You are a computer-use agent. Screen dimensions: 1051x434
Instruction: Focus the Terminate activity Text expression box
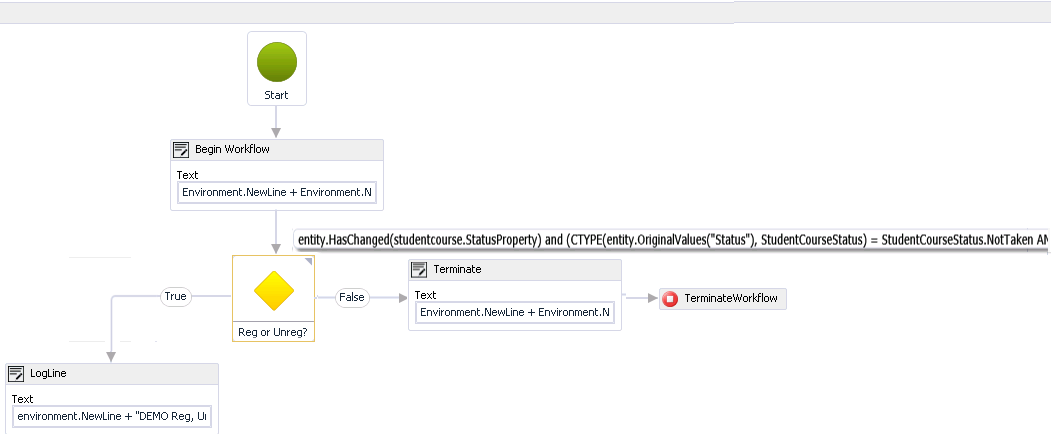(x=514, y=313)
